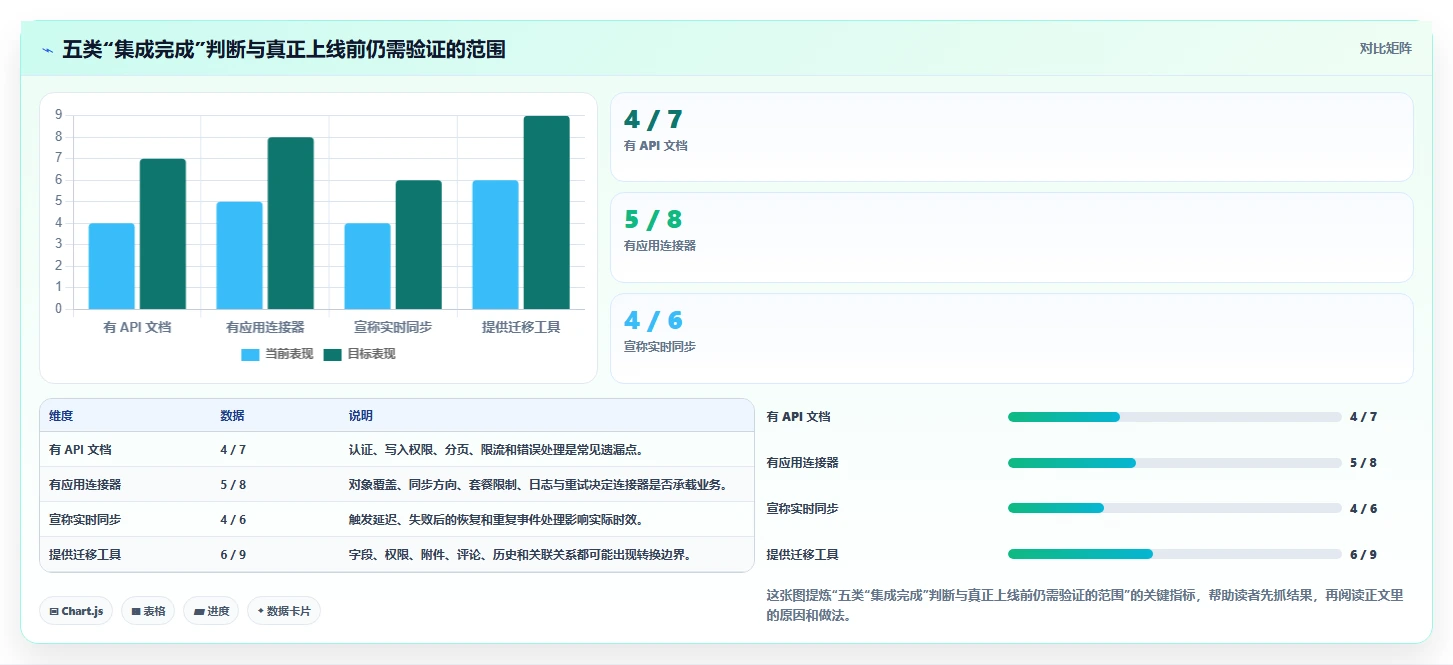Click the 数据 table column header
The width and height of the screenshot is (1453, 665).
(232, 416)
